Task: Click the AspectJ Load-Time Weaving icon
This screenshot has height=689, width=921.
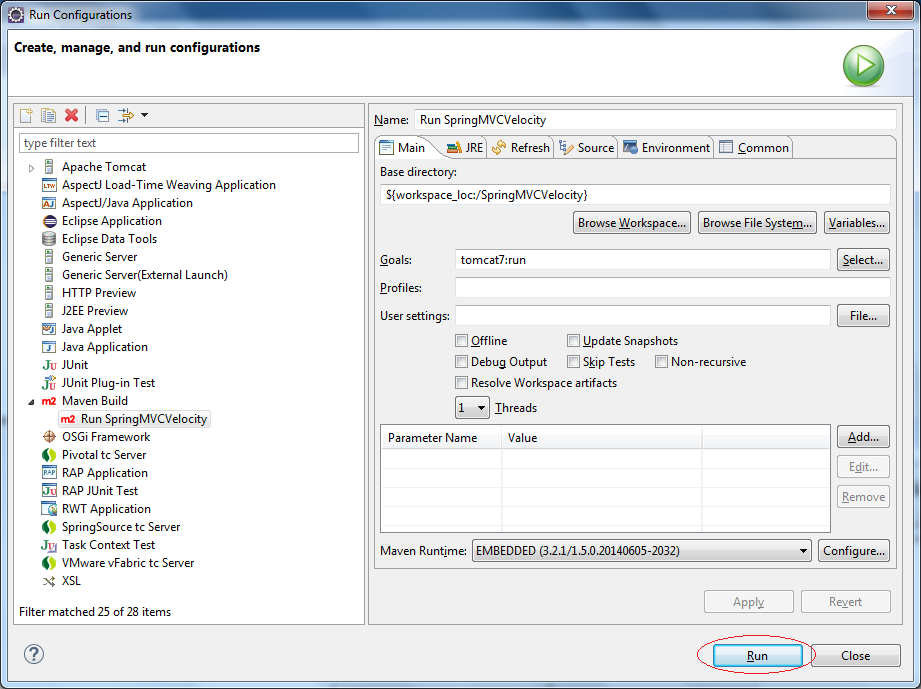Action: (x=49, y=185)
